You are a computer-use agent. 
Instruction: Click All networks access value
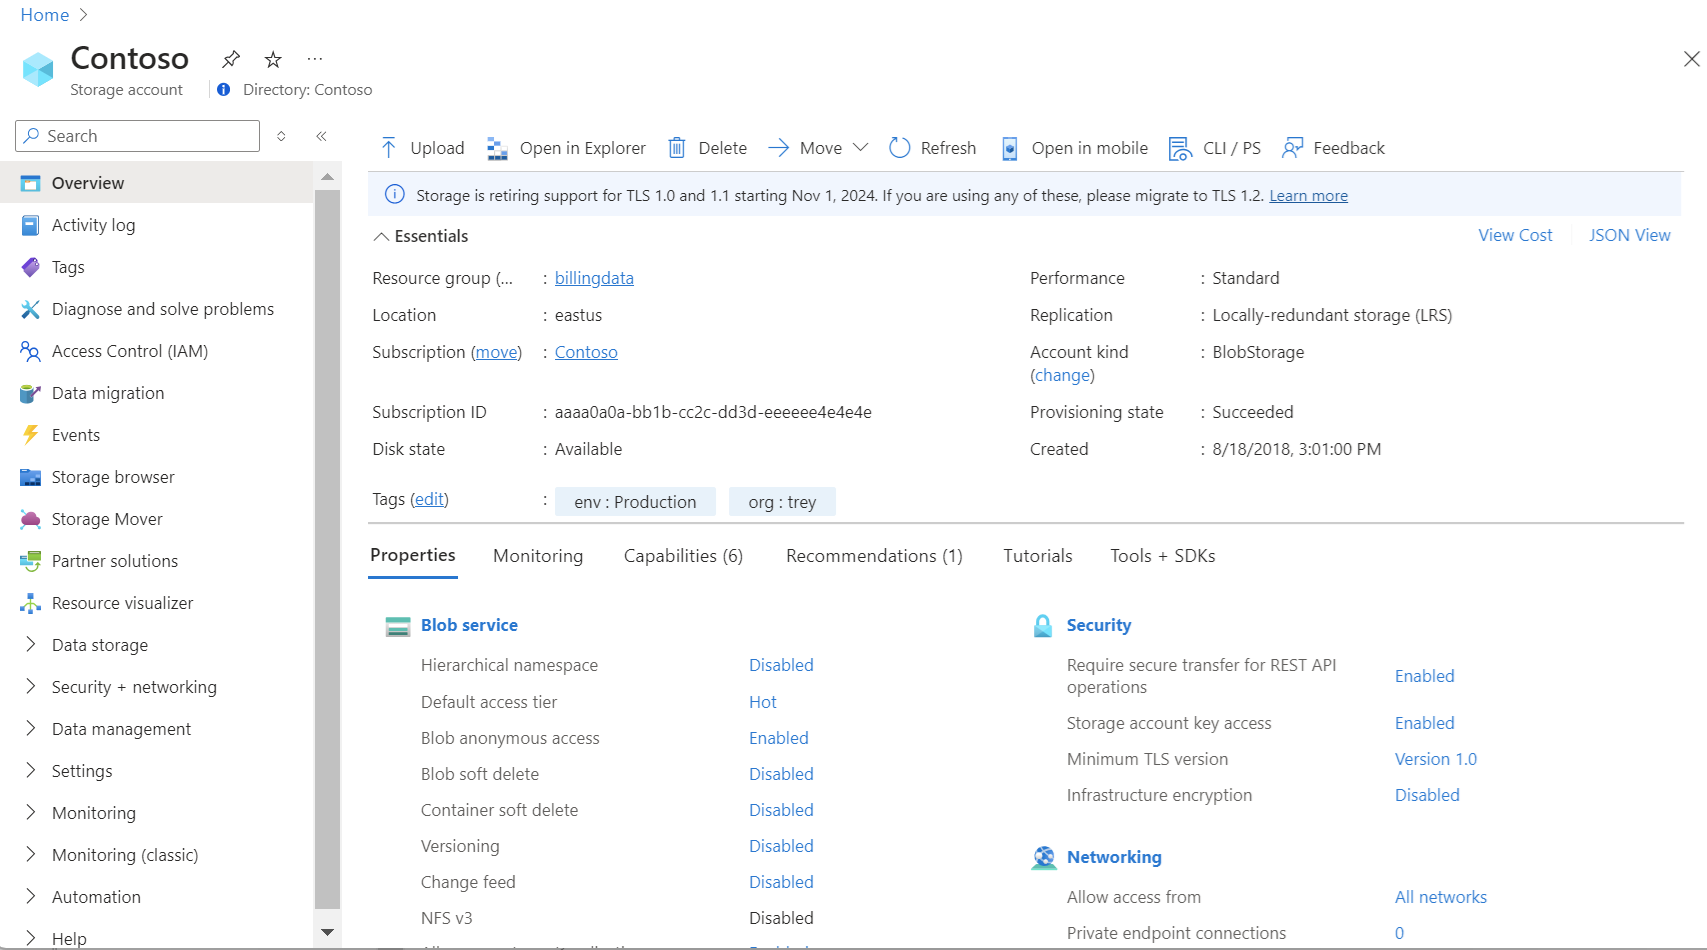coord(1440,897)
